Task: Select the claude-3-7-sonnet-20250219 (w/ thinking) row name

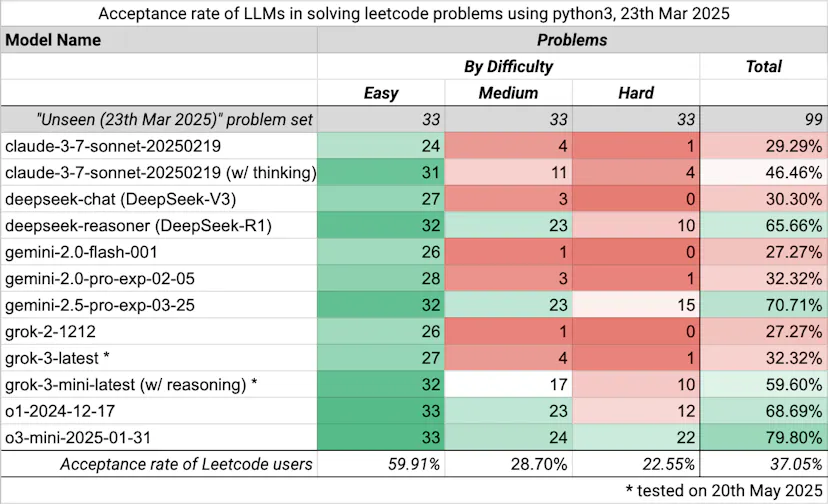Action: point(159,173)
